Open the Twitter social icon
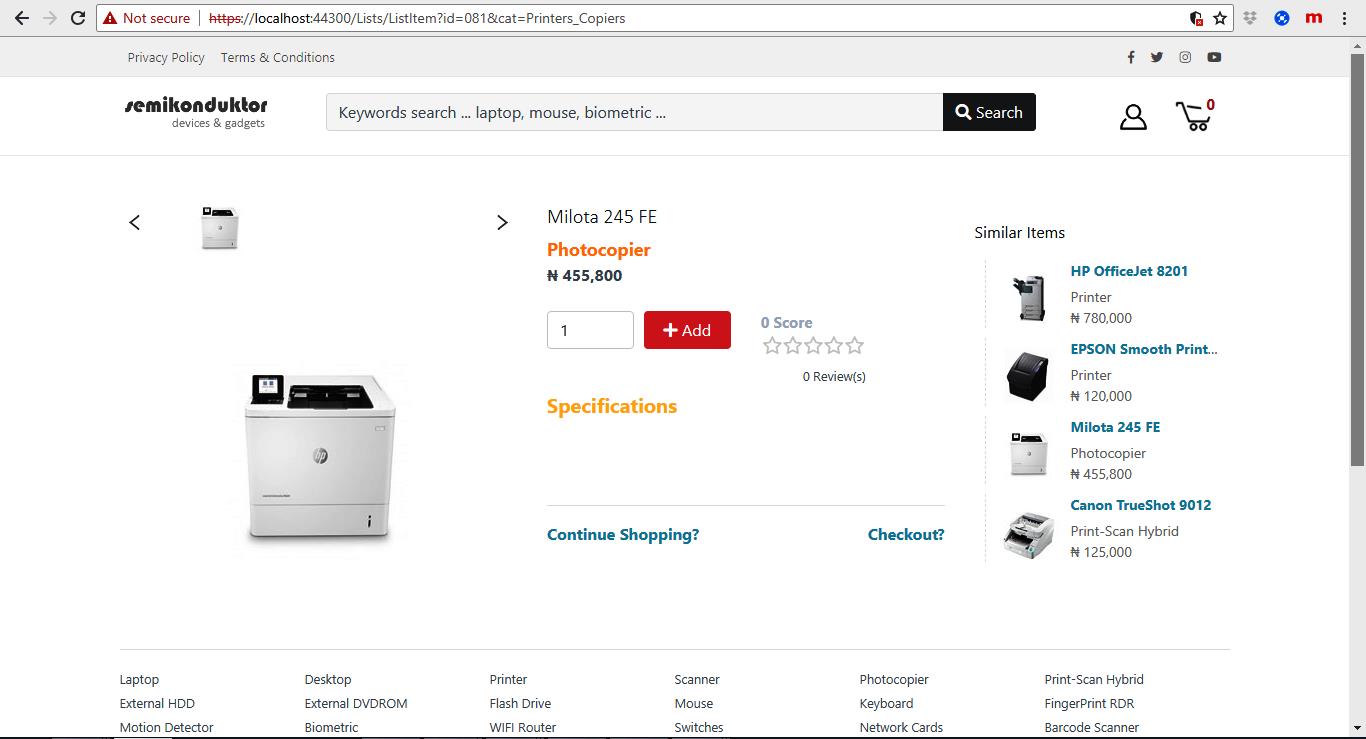Screen dimensions: 1366x739 click(x=1157, y=57)
